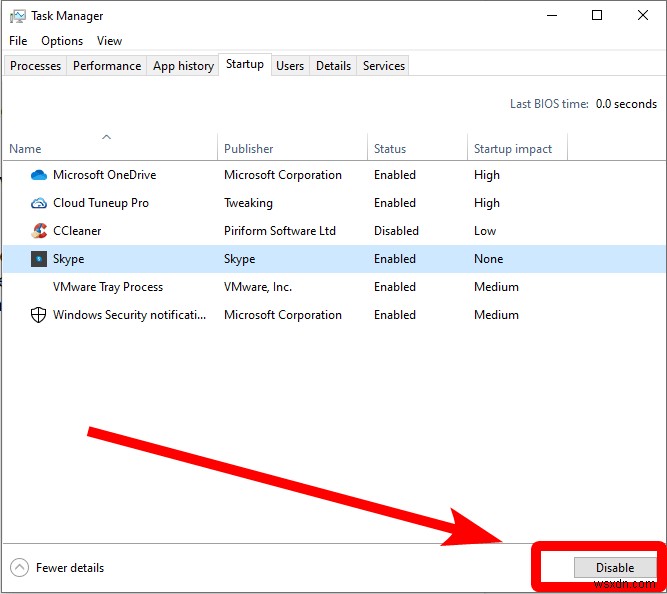Switch to the Services tab

point(384,66)
